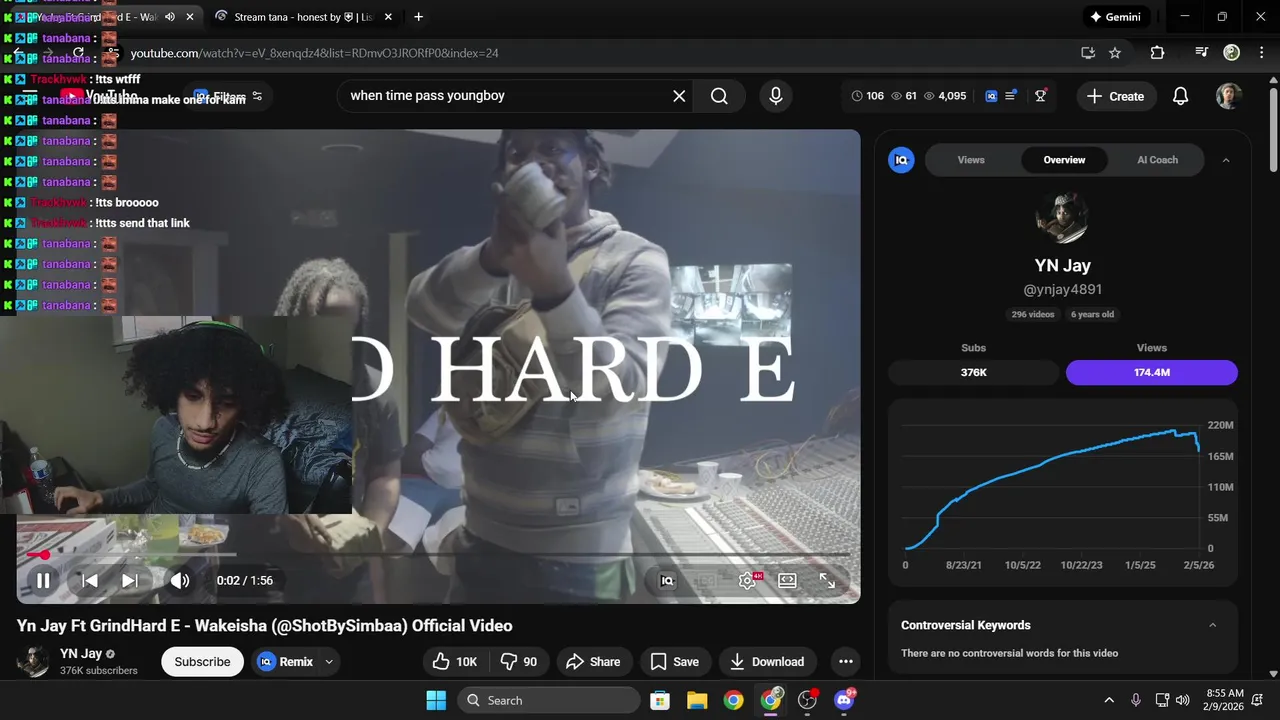The image size is (1280, 720).
Task: Select the Subs 376K stat pill
Action: tap(973, 372)
